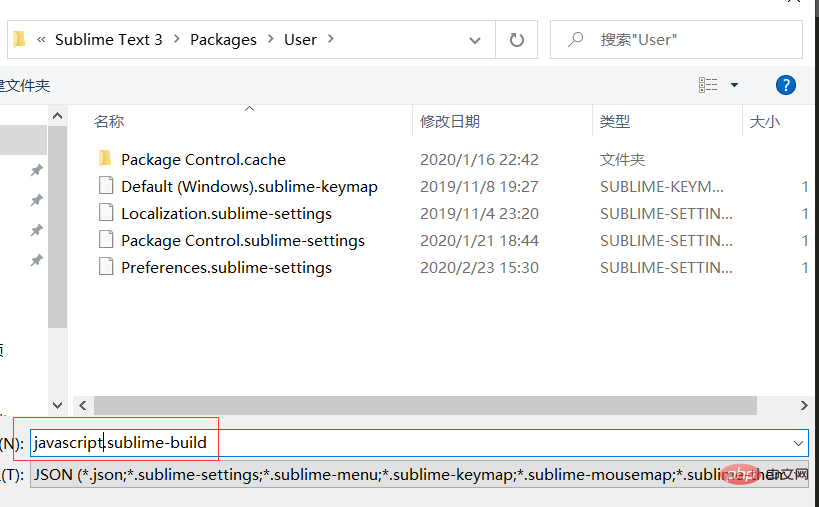Select the Package Control.cache folder name
This screenshot has height=507, width=819.
(203, 159)
